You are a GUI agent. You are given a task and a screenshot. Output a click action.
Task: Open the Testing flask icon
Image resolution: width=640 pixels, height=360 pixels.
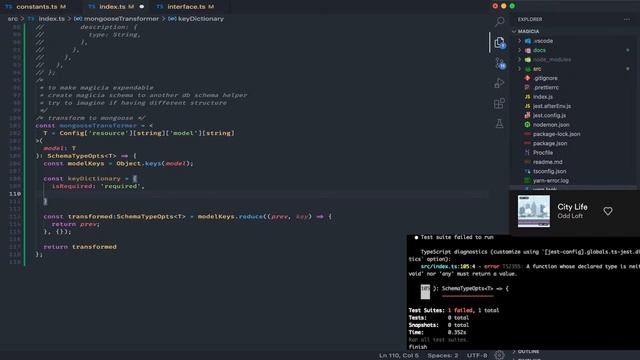[499, 123]
